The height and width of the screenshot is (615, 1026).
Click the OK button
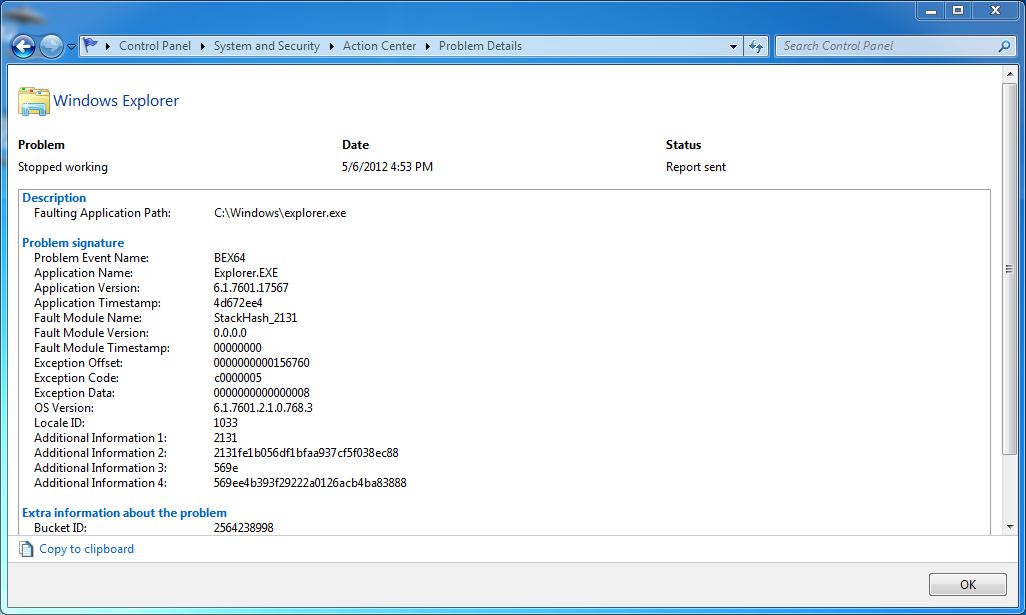(x=968, y=584)
